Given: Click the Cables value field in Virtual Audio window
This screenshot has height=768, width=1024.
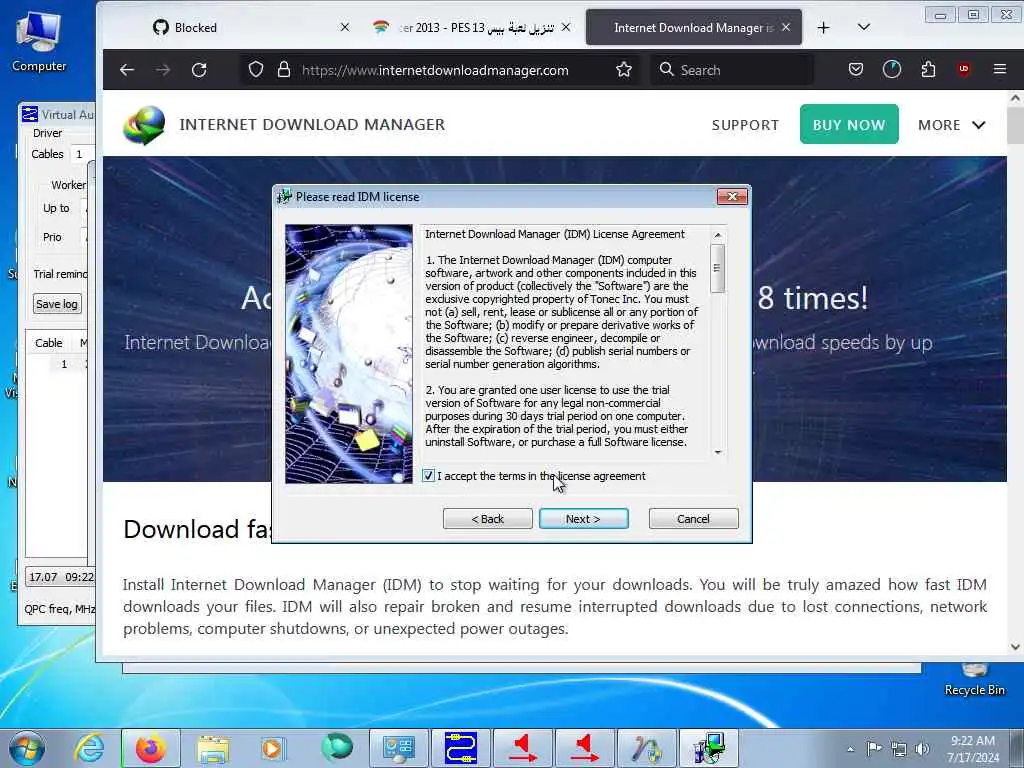Looking at the screenshot, I should [x=82, y=154].
